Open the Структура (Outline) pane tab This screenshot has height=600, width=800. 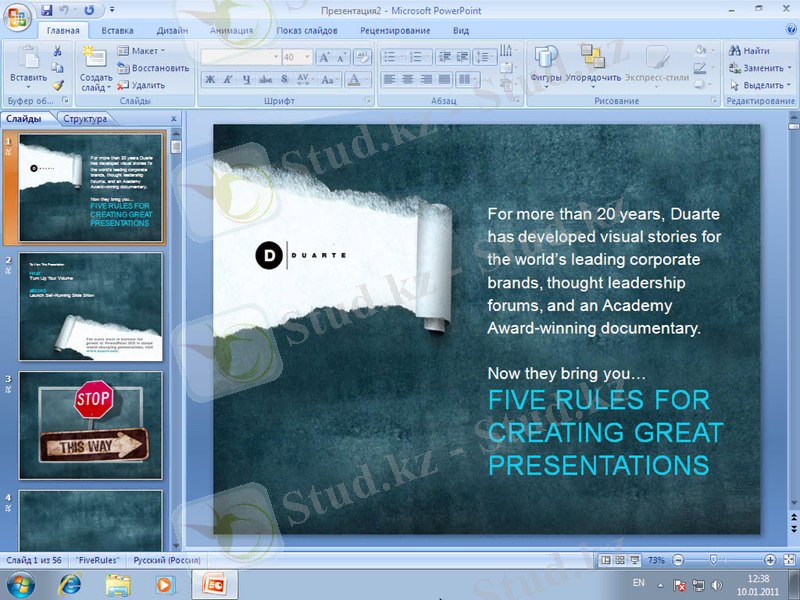86,118
